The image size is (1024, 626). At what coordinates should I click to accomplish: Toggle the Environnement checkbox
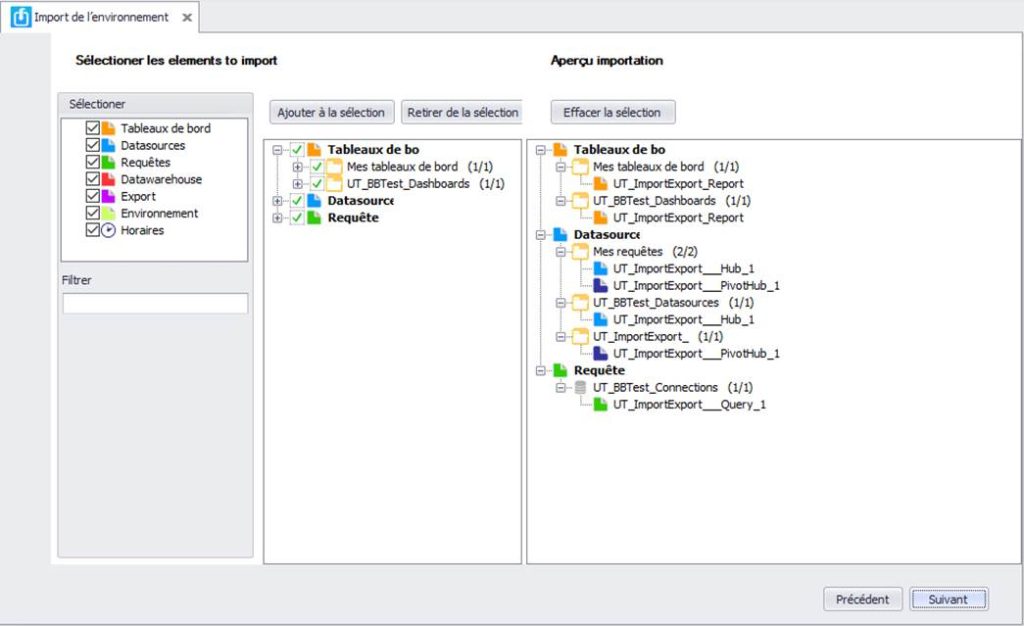93,213
